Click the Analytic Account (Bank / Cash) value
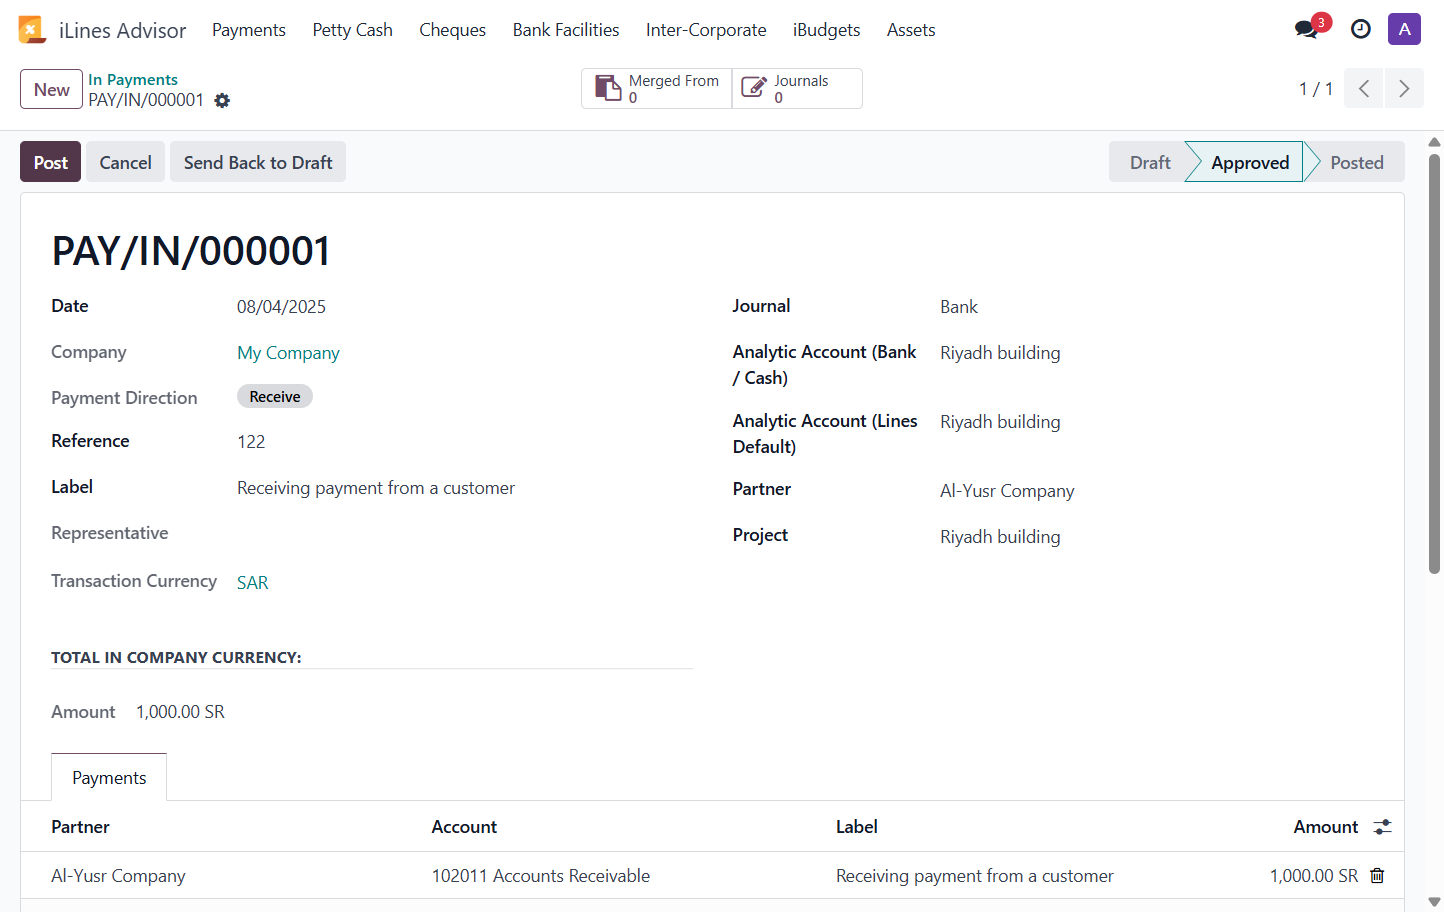The image size is (1444, 912). [x=1000, y=353]
